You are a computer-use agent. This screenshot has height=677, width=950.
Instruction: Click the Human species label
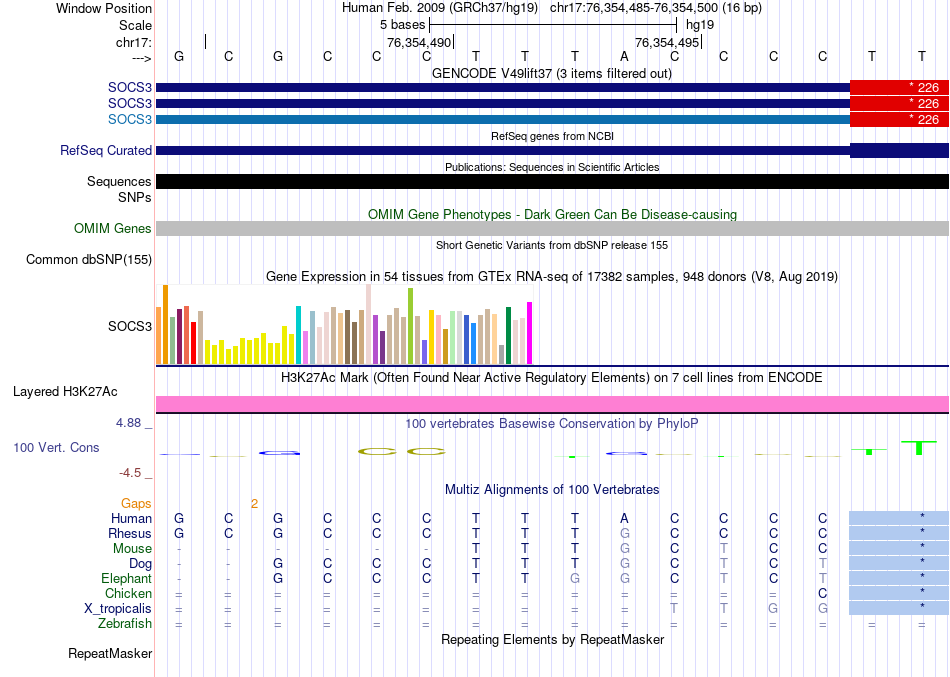coord(131,518)
